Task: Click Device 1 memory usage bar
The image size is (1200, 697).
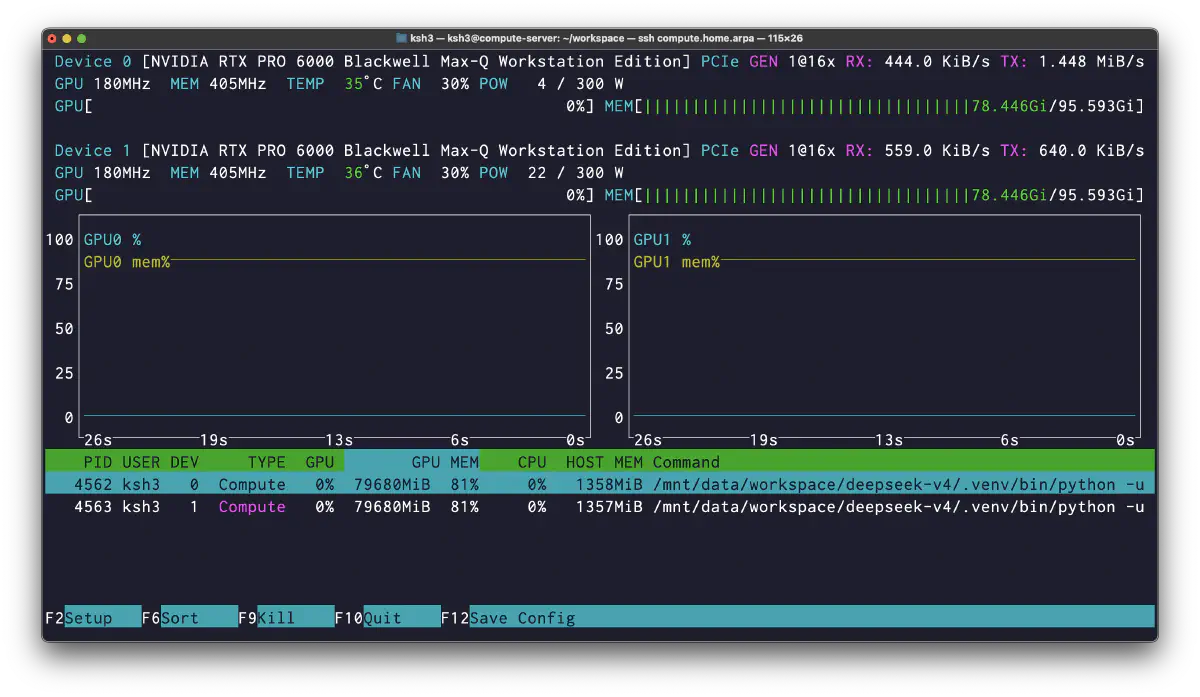Action: click(x=874, y=194)
